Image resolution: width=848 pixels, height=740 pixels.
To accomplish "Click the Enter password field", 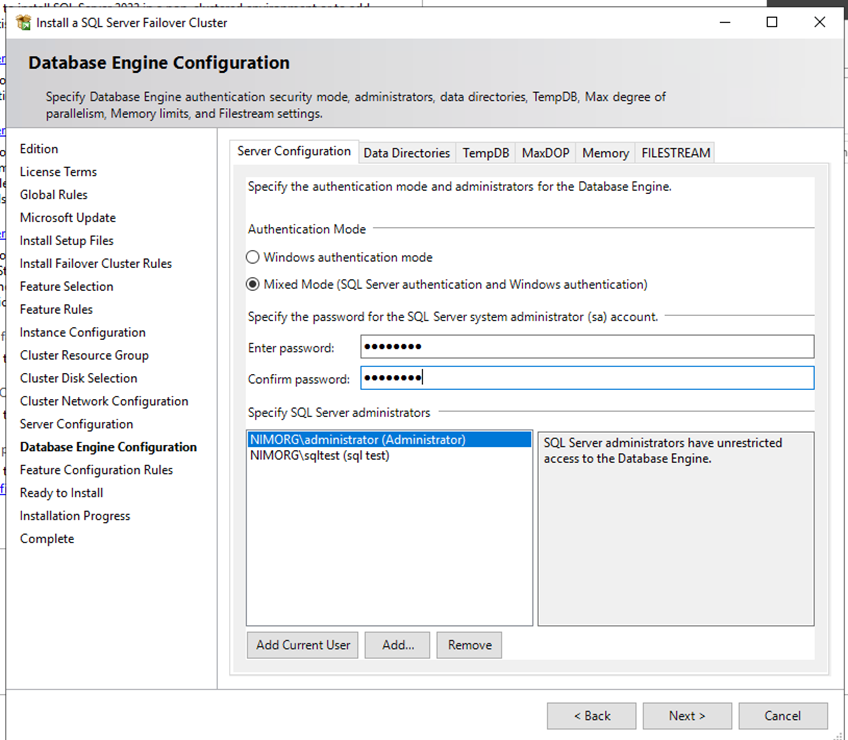I will 585,347.
